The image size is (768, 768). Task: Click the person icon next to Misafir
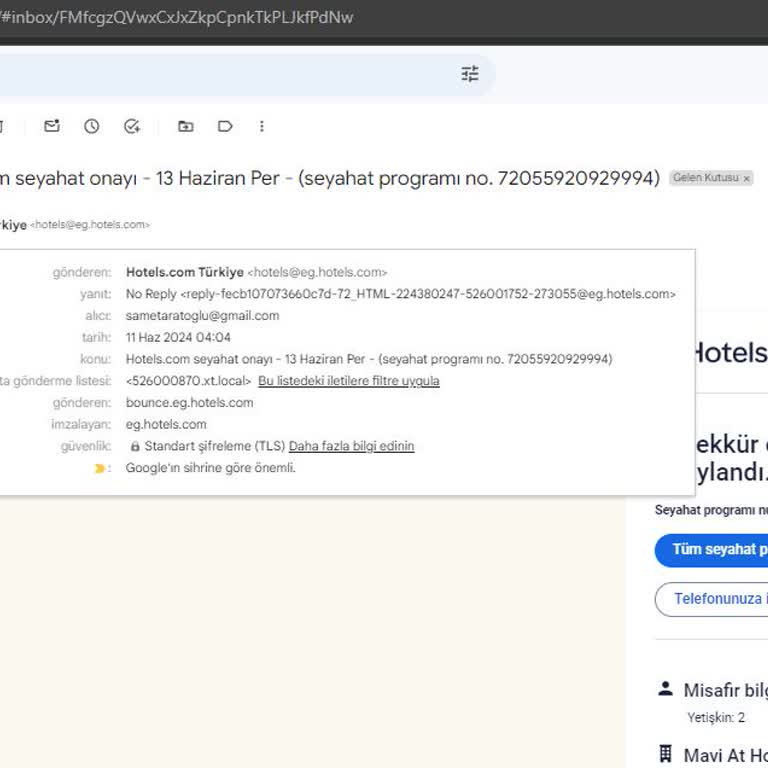pos(665,689)
